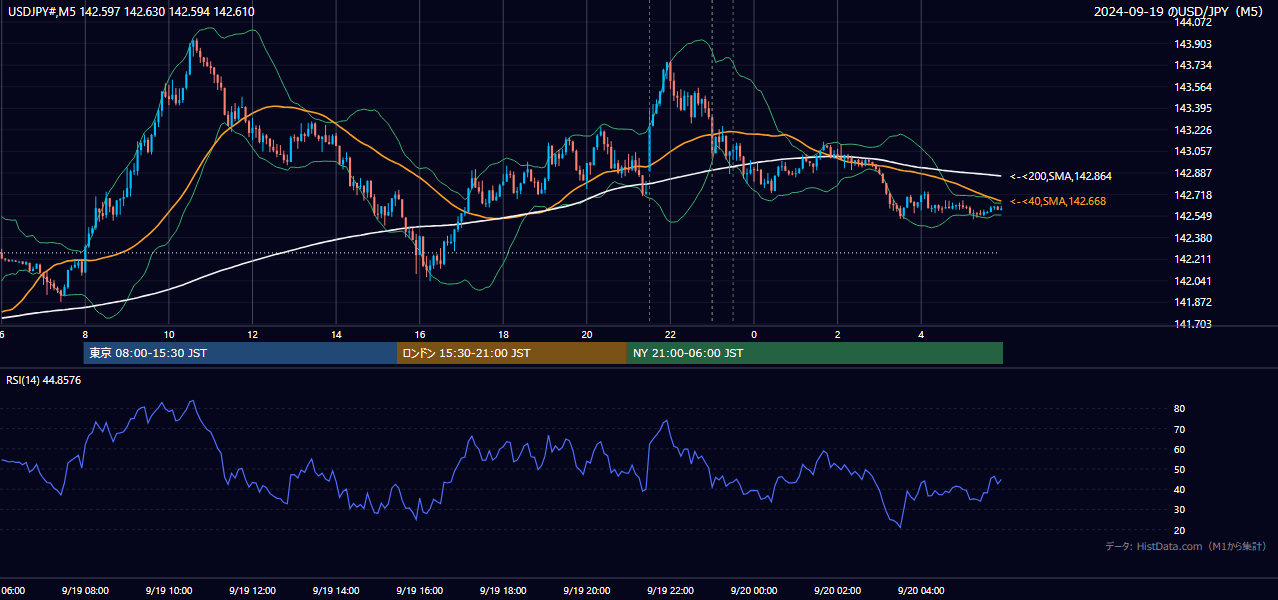Click hour tick 20 under price chart
Image resolution: width=1278 pixels, height=600 pixels.
click(587, 335)
